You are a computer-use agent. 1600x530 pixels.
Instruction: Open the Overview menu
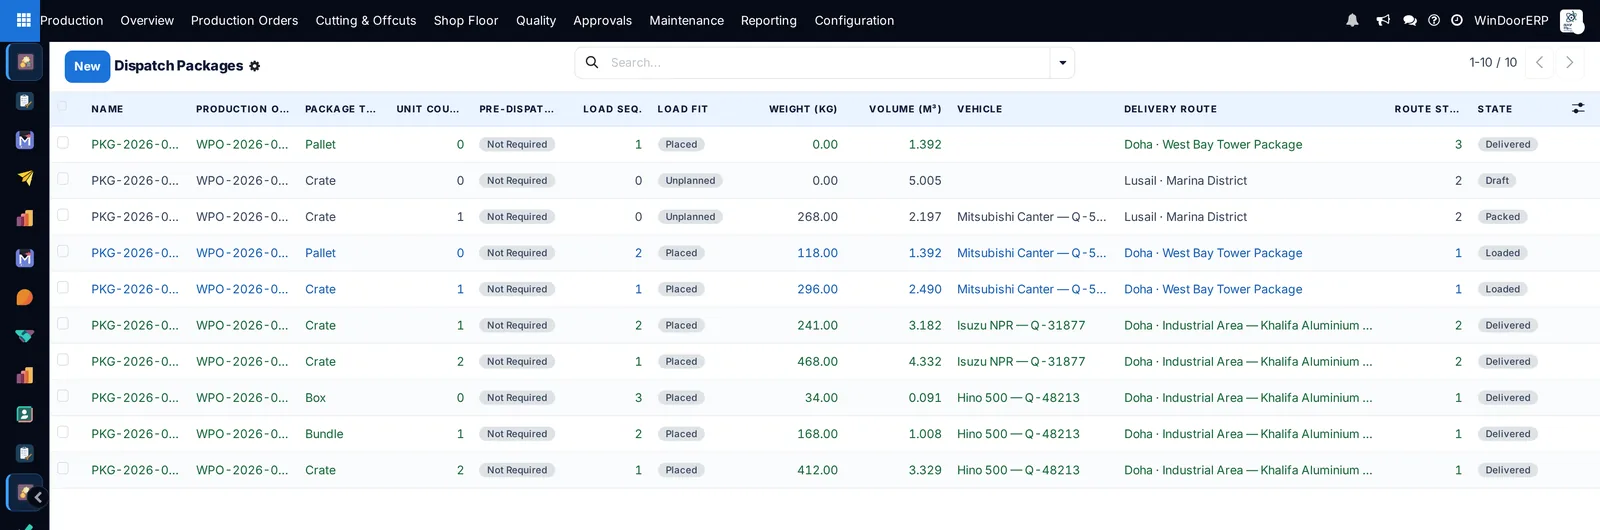147,20
